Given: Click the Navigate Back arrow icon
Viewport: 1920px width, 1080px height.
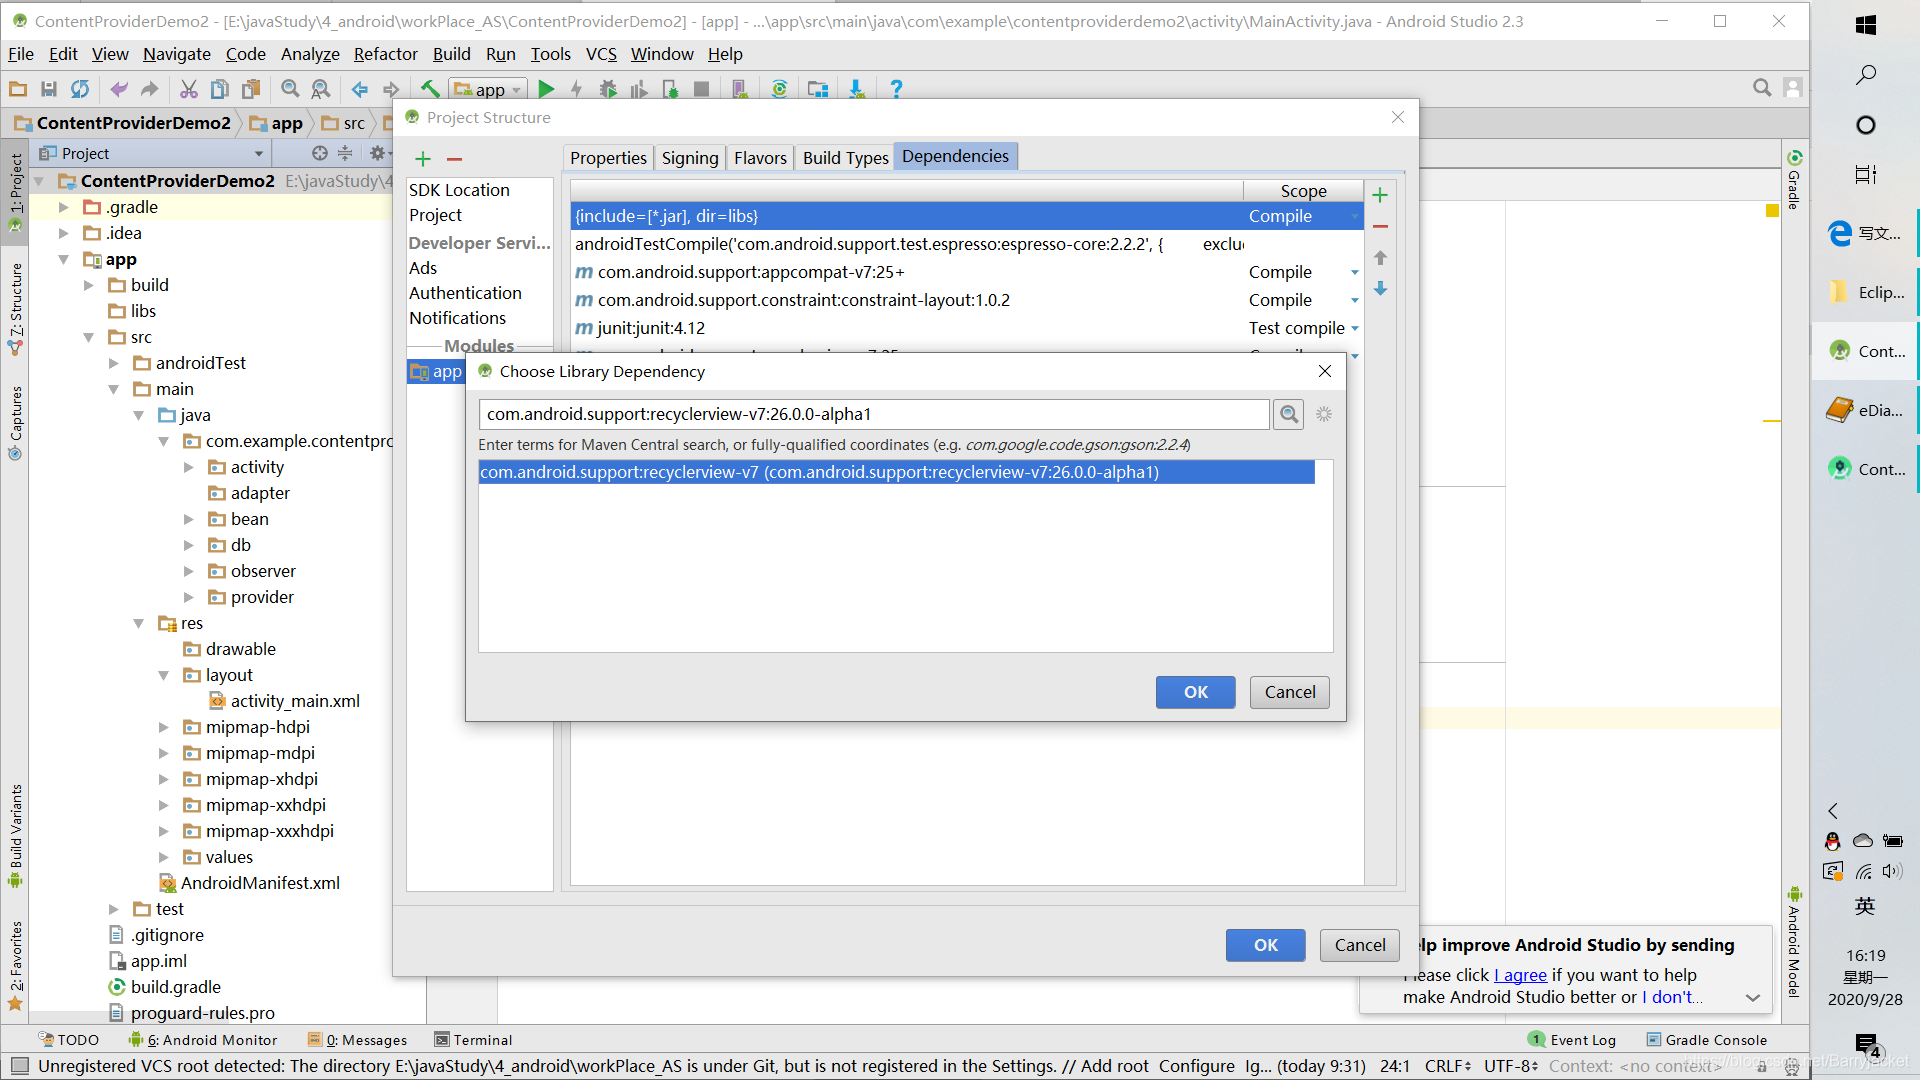Looking at the screenshot, I should point(360,89).
